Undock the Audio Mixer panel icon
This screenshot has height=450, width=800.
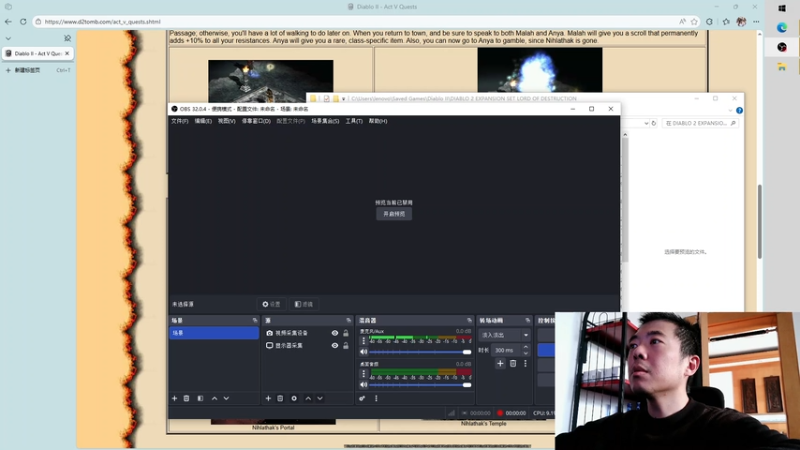469,320
